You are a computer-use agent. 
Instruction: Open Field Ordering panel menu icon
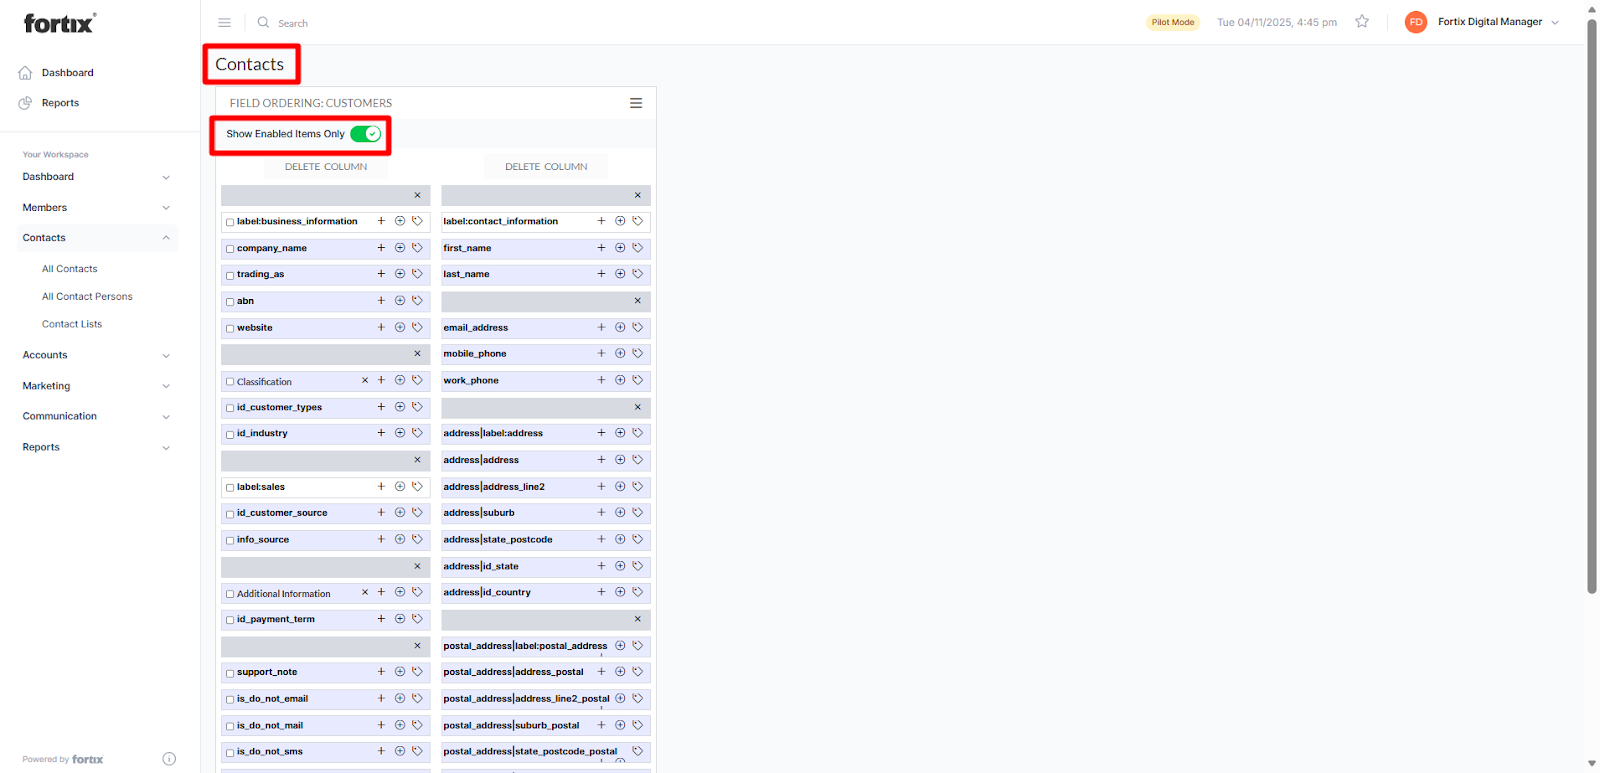pyautogui.click(x=635, y=103)
